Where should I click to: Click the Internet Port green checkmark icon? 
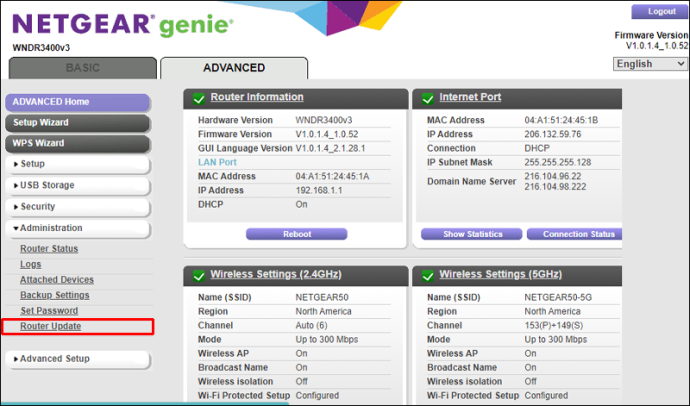428,99
